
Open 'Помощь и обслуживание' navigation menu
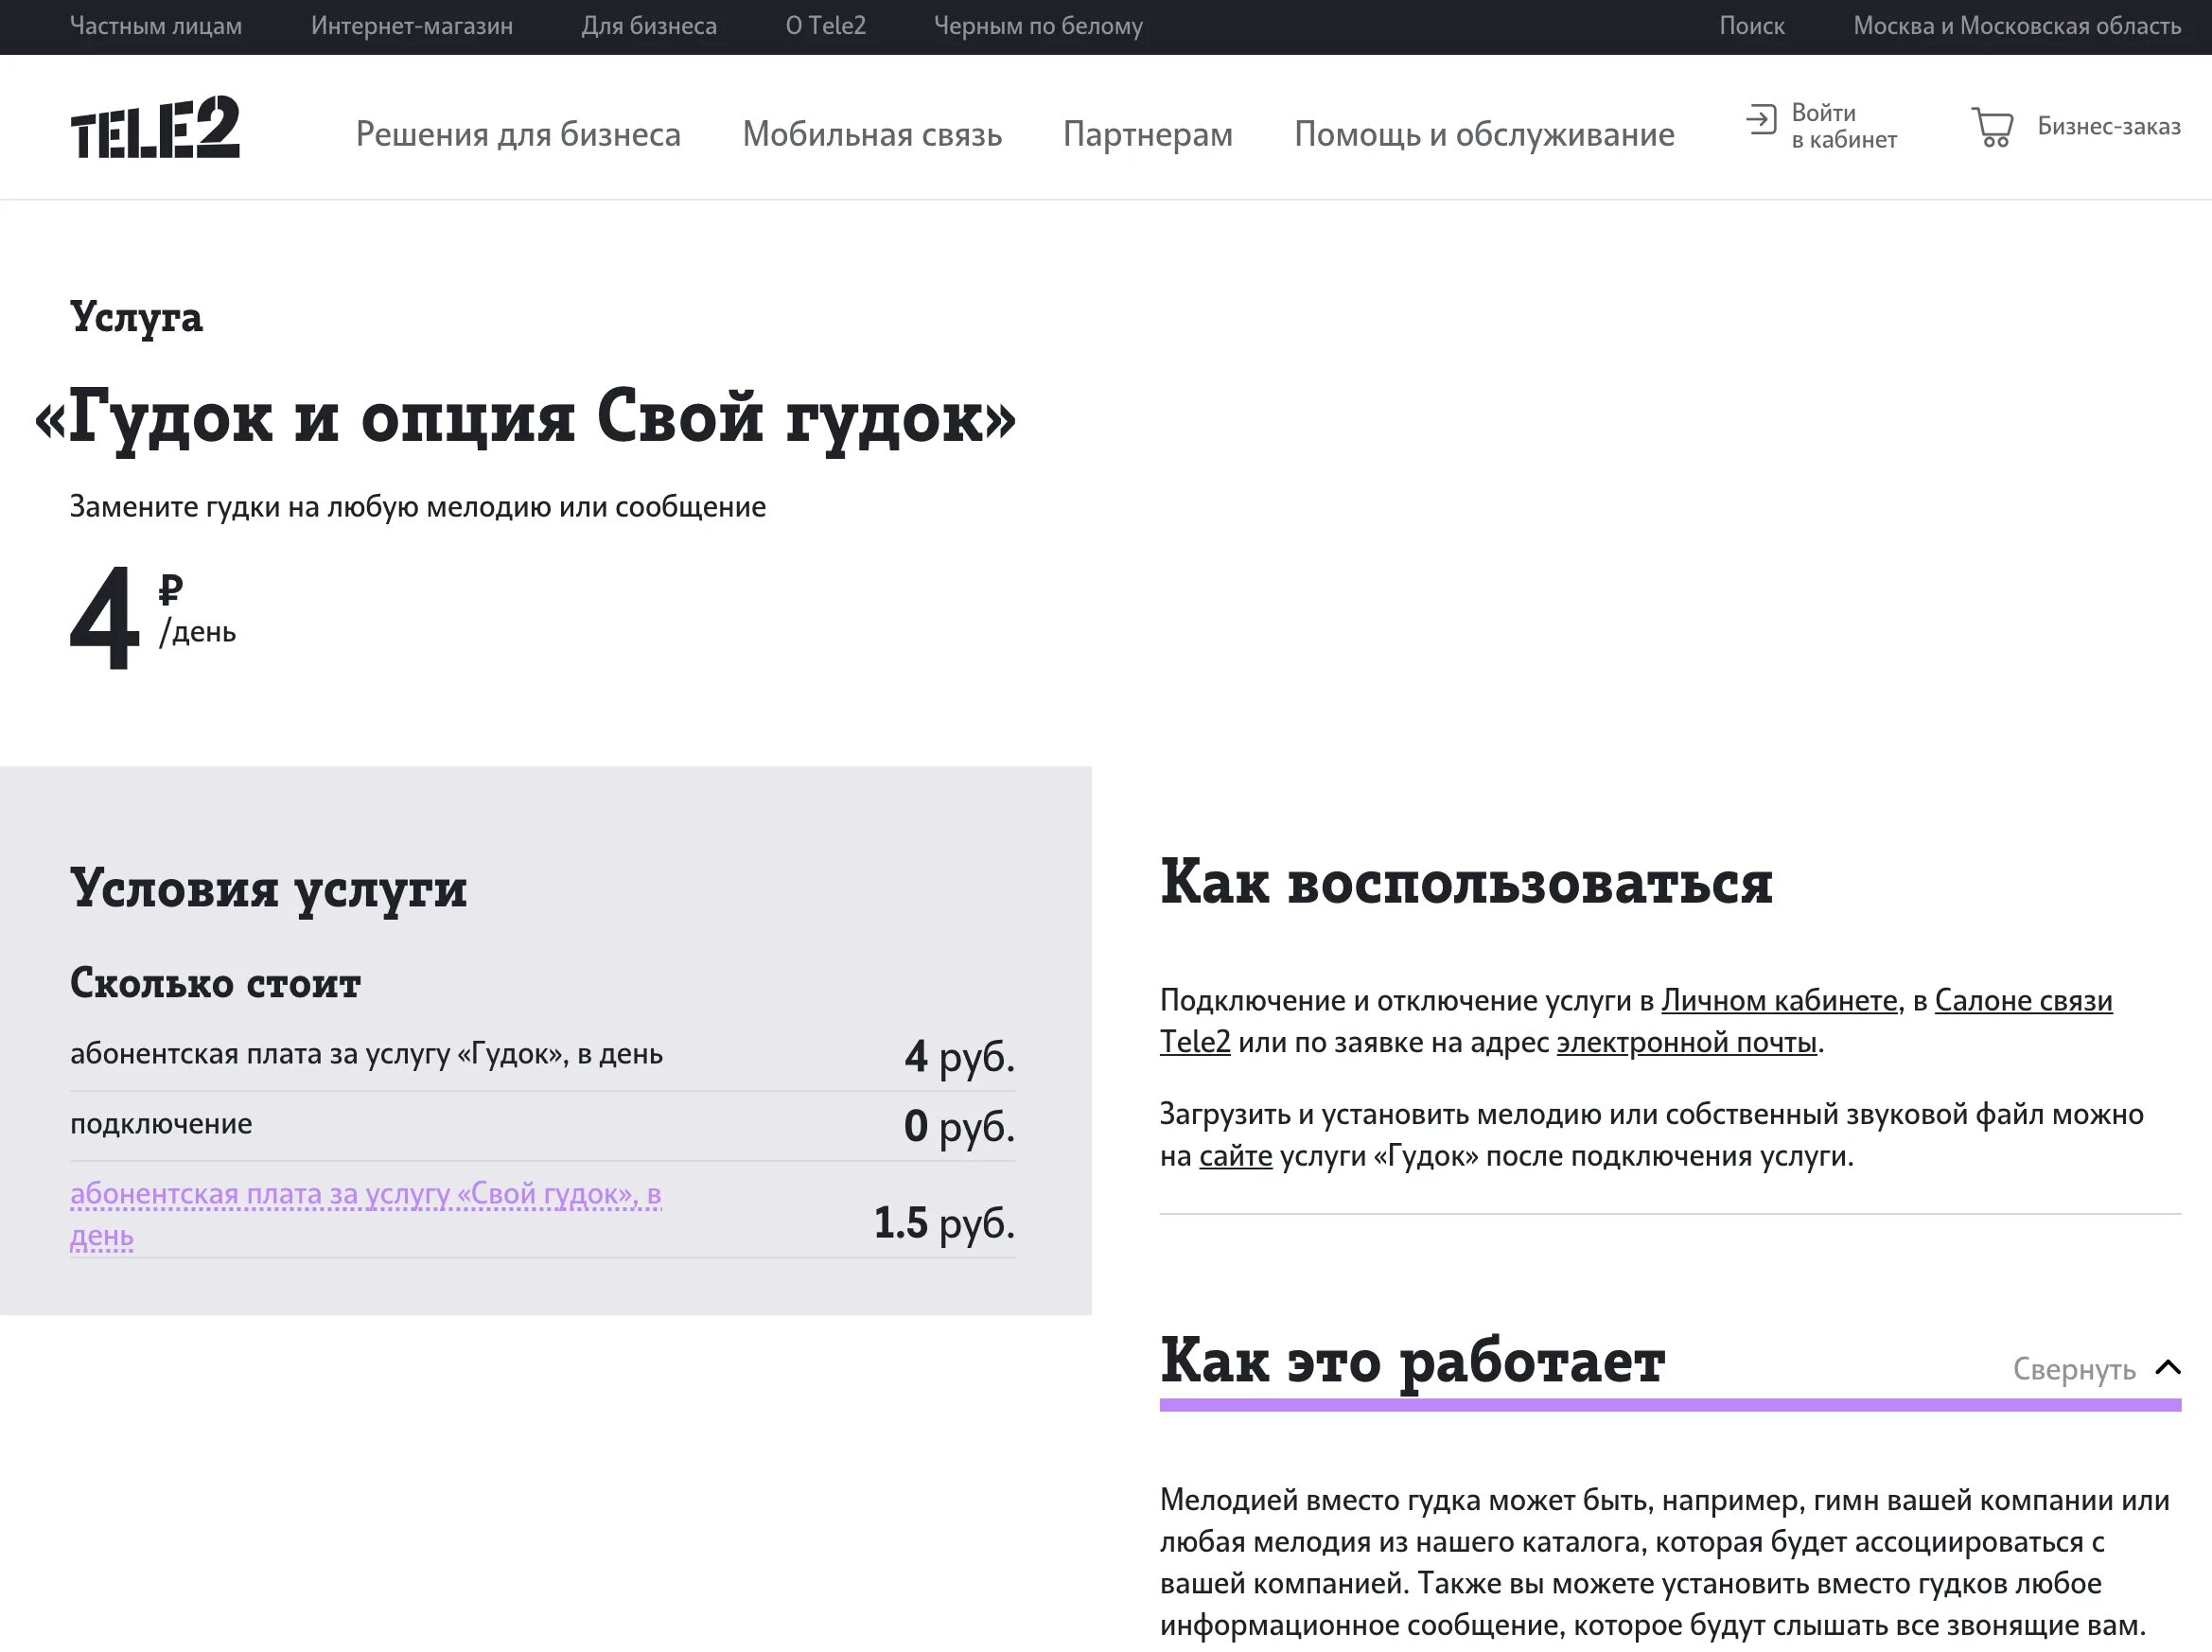(x=1484, y=134)
